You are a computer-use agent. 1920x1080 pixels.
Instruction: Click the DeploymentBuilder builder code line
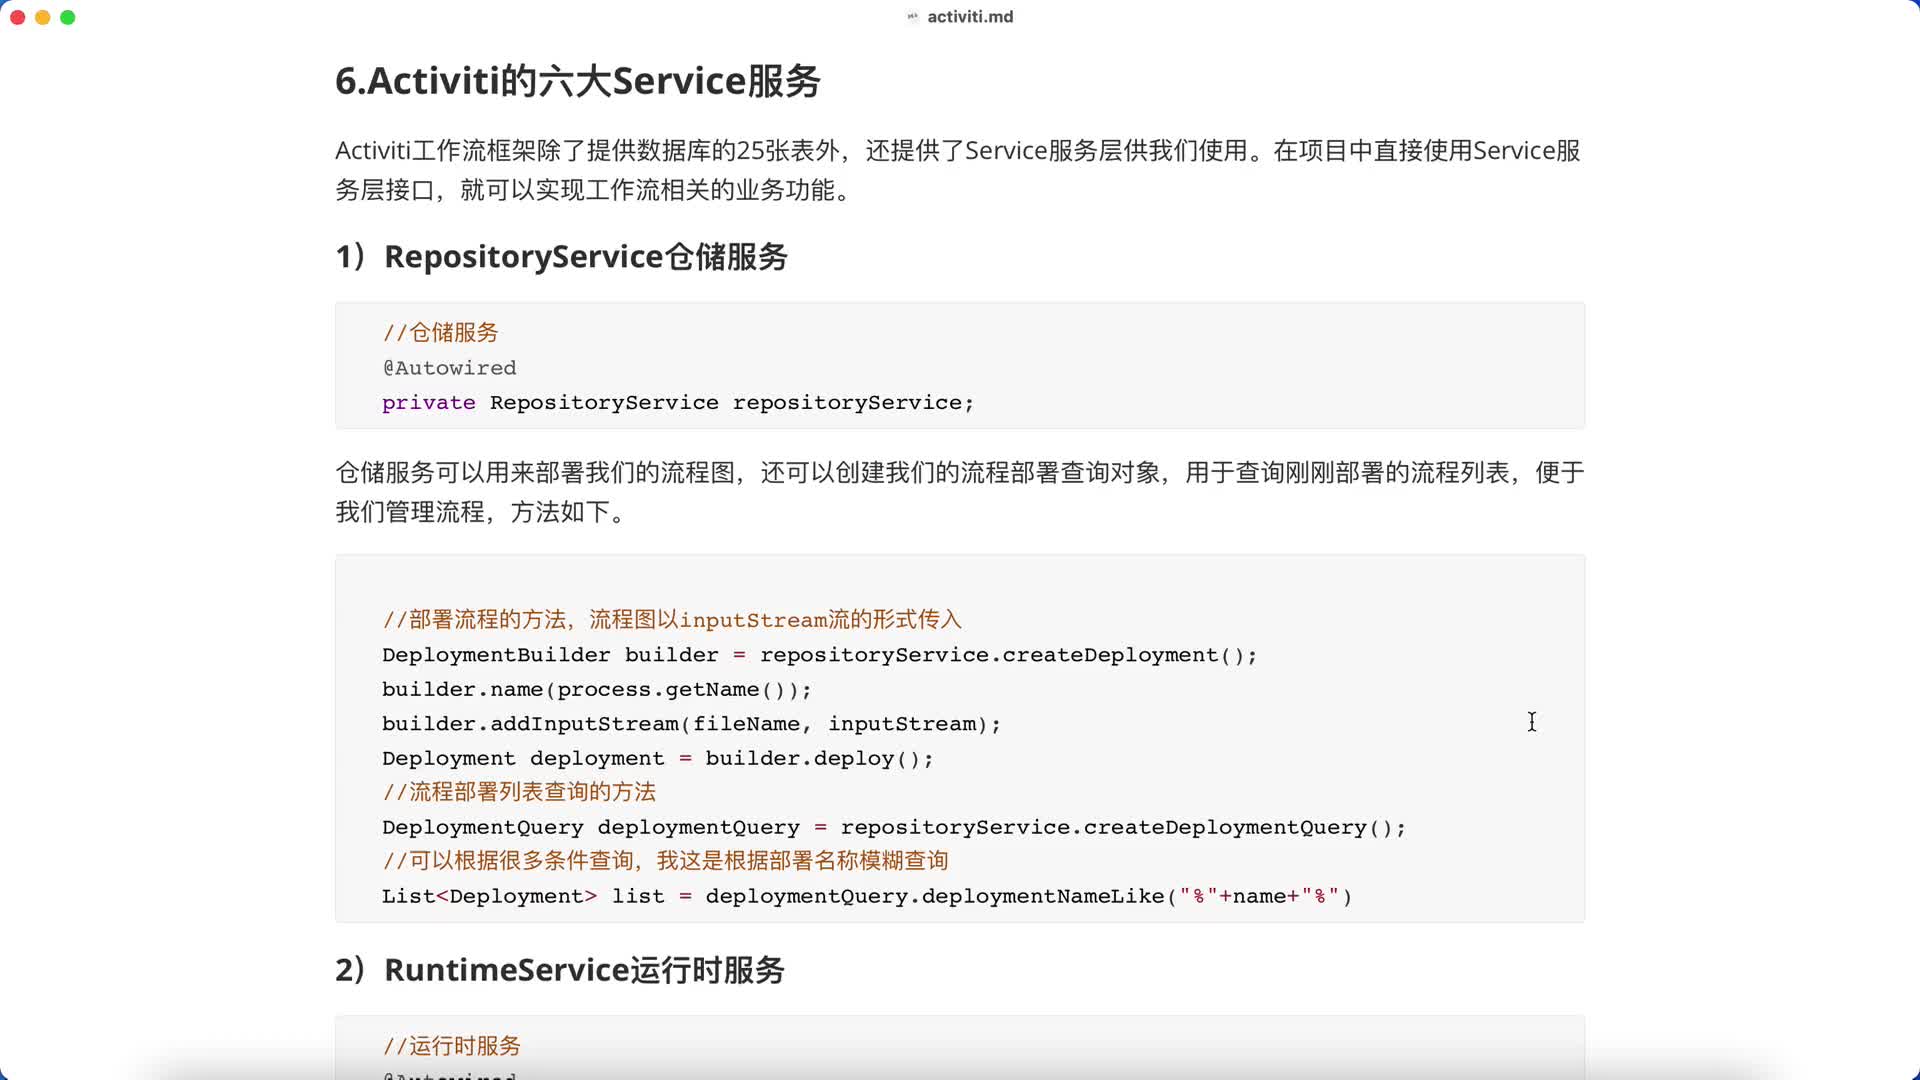point(820,655)
